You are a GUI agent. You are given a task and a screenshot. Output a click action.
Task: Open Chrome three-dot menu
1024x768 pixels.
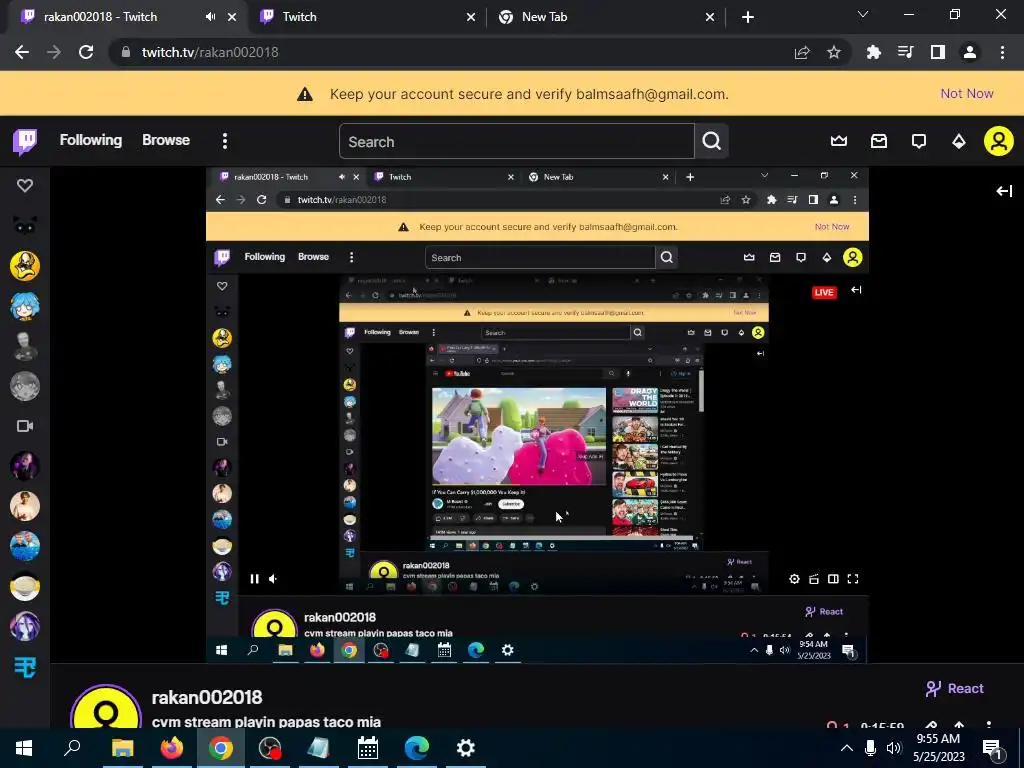point(1002,52)
